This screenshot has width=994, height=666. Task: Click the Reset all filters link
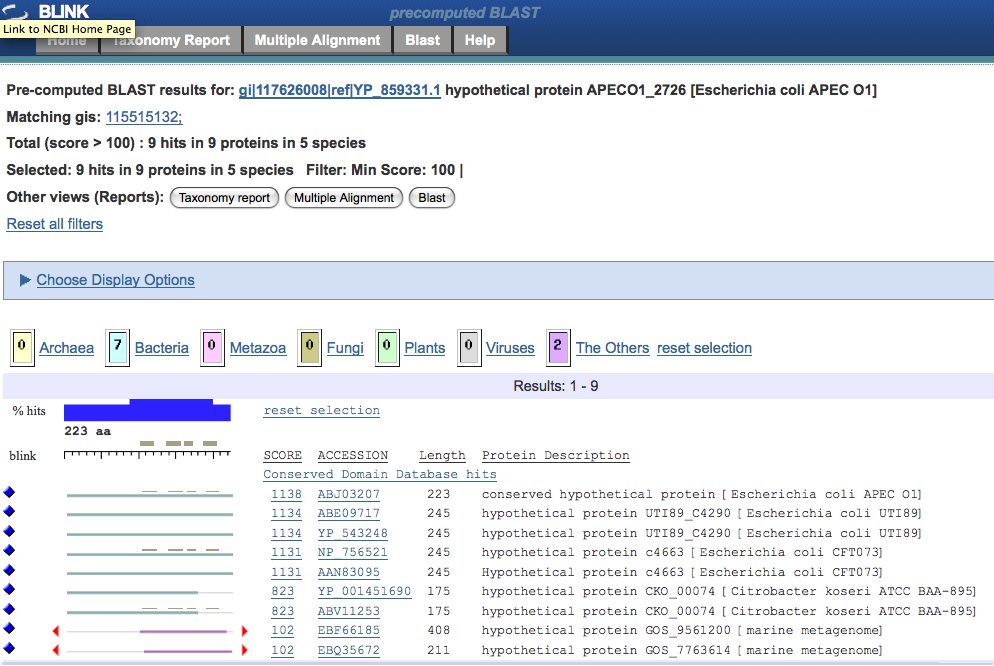pos(55,224)
